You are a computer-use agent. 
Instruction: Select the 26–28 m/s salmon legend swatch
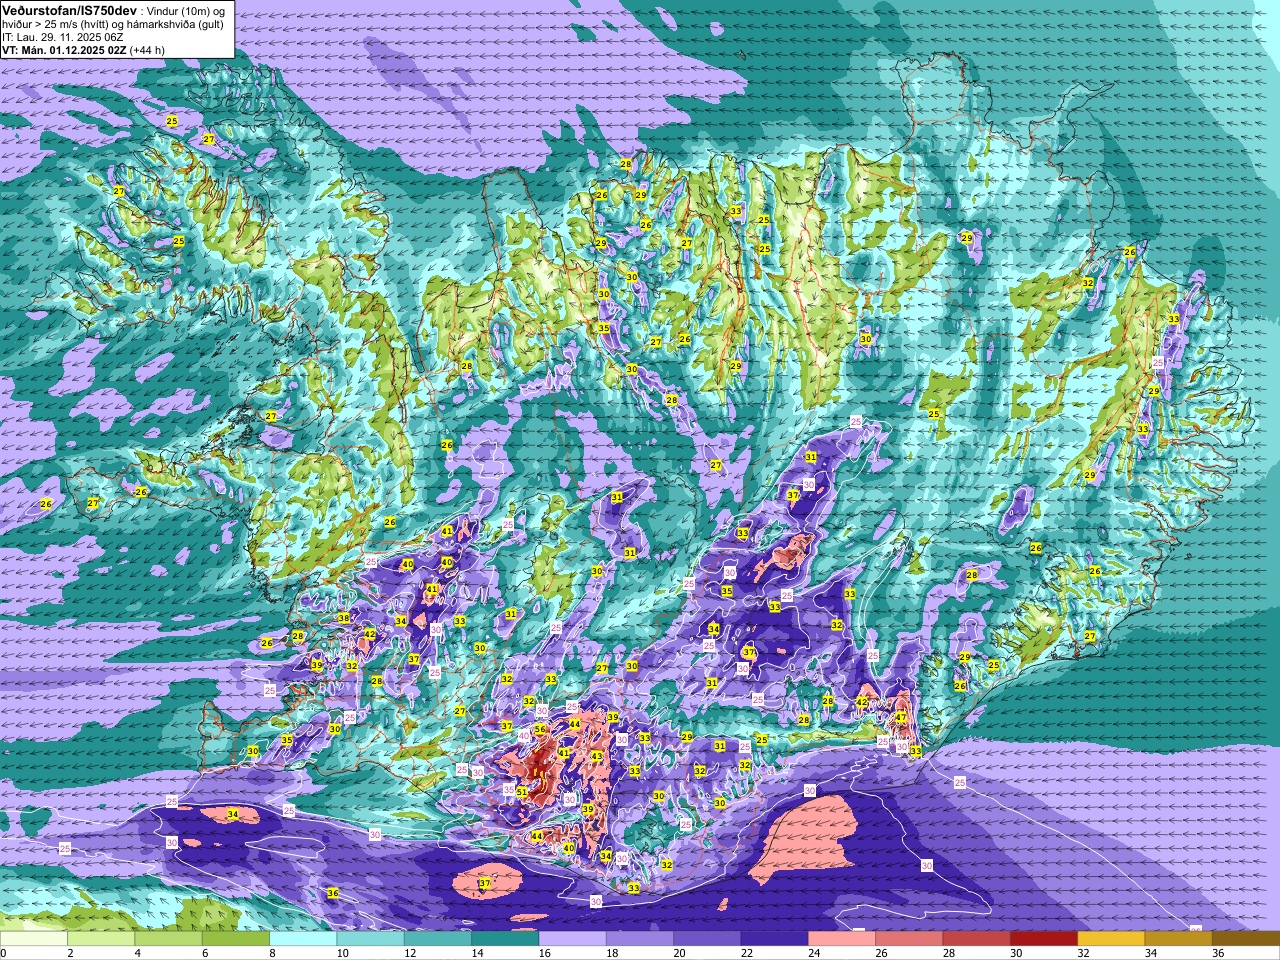click(909, 939)
